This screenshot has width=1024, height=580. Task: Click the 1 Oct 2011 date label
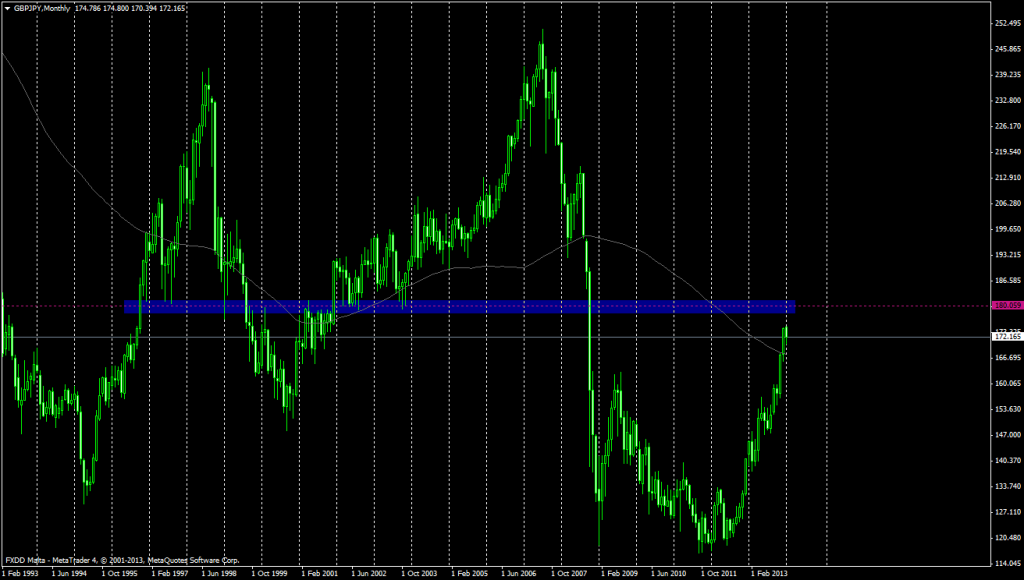(x=719, y=574)
